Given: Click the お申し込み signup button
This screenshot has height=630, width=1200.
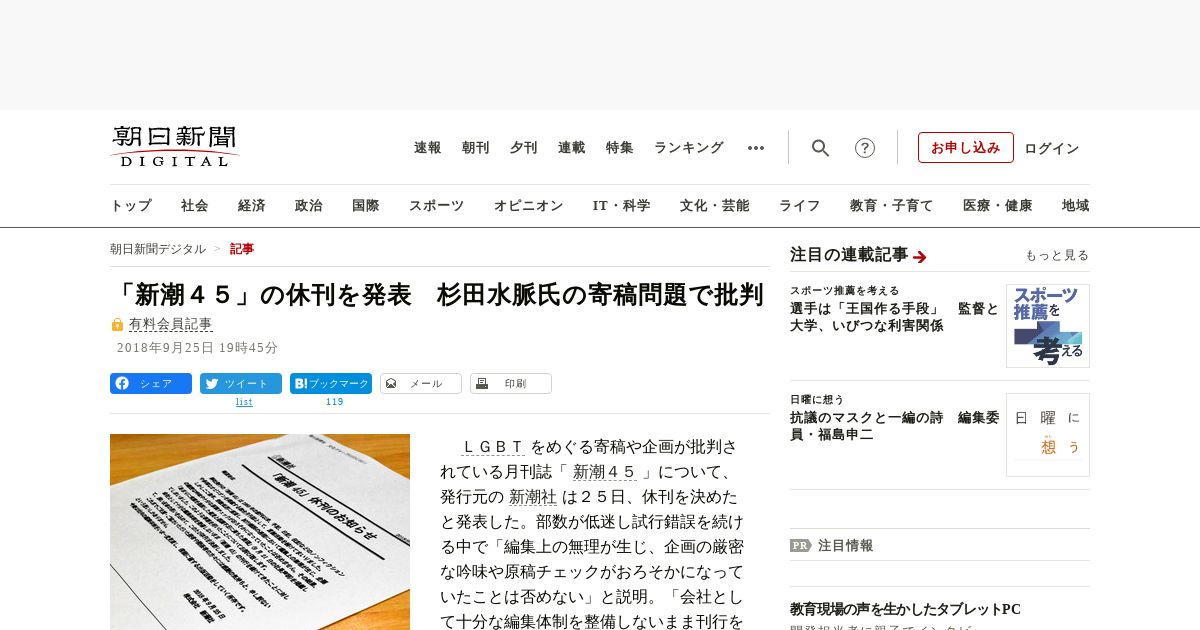Looking at the screenshot, I should coord(966,148).
